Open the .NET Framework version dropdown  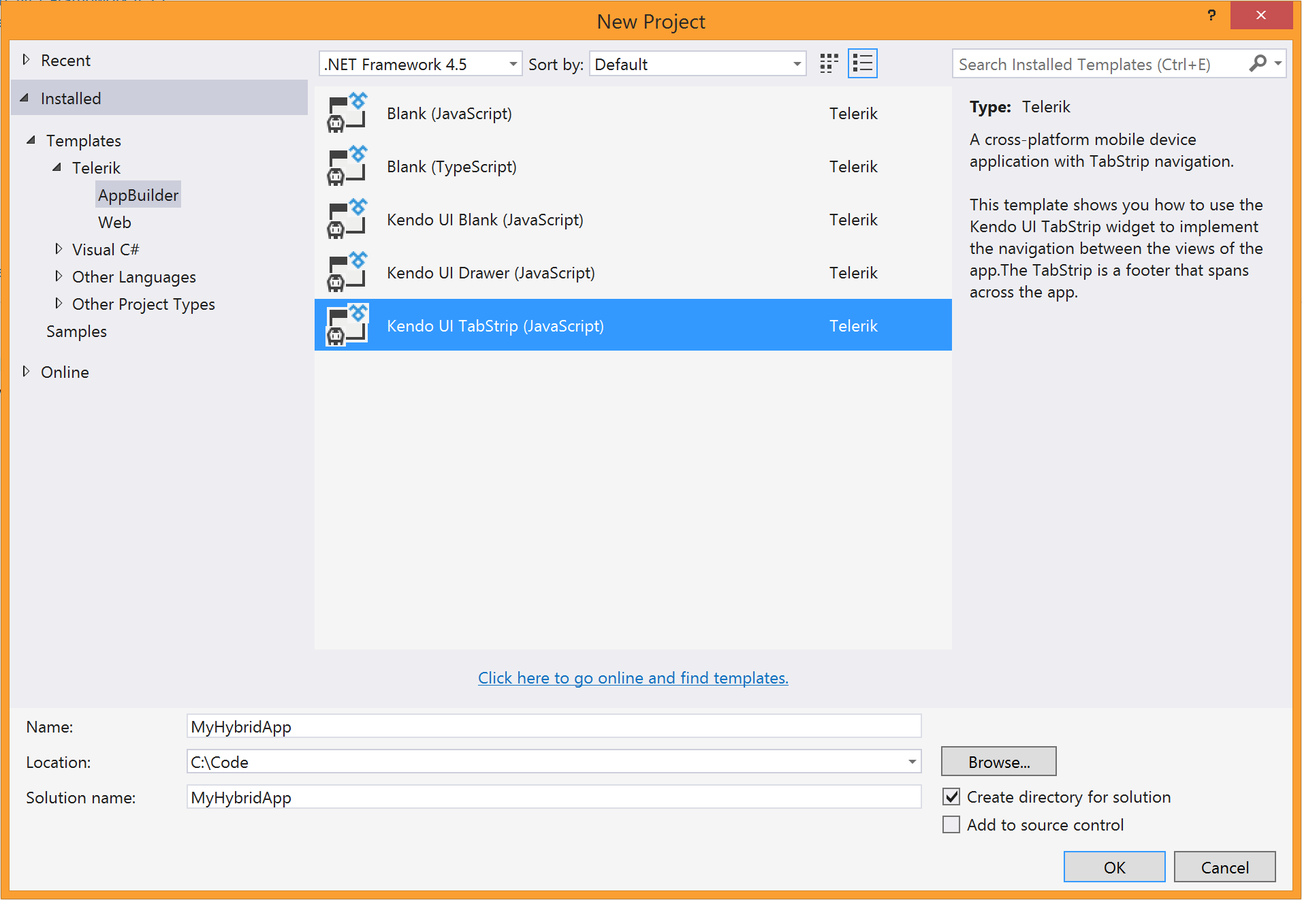pos(420,64)
